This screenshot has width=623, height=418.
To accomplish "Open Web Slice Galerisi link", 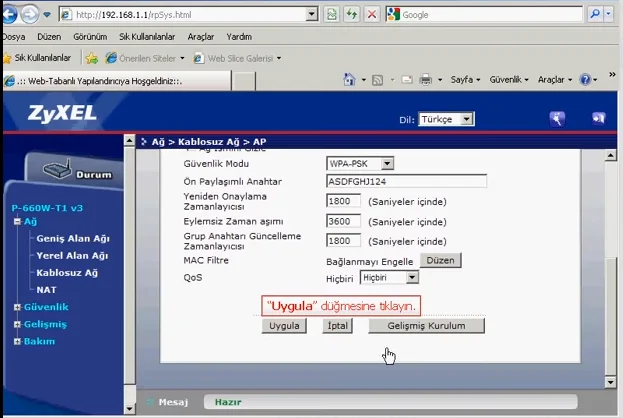I will coord(238,58).
